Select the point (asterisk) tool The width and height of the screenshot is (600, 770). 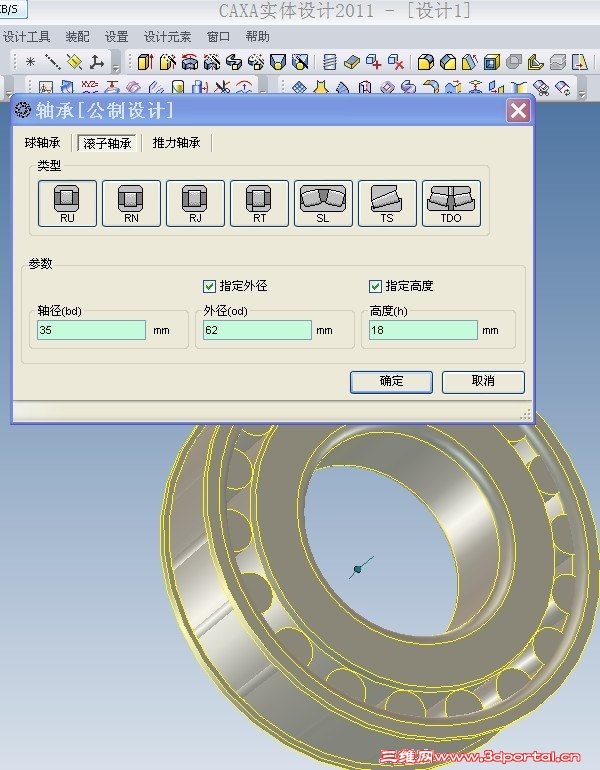click(30, 62)
